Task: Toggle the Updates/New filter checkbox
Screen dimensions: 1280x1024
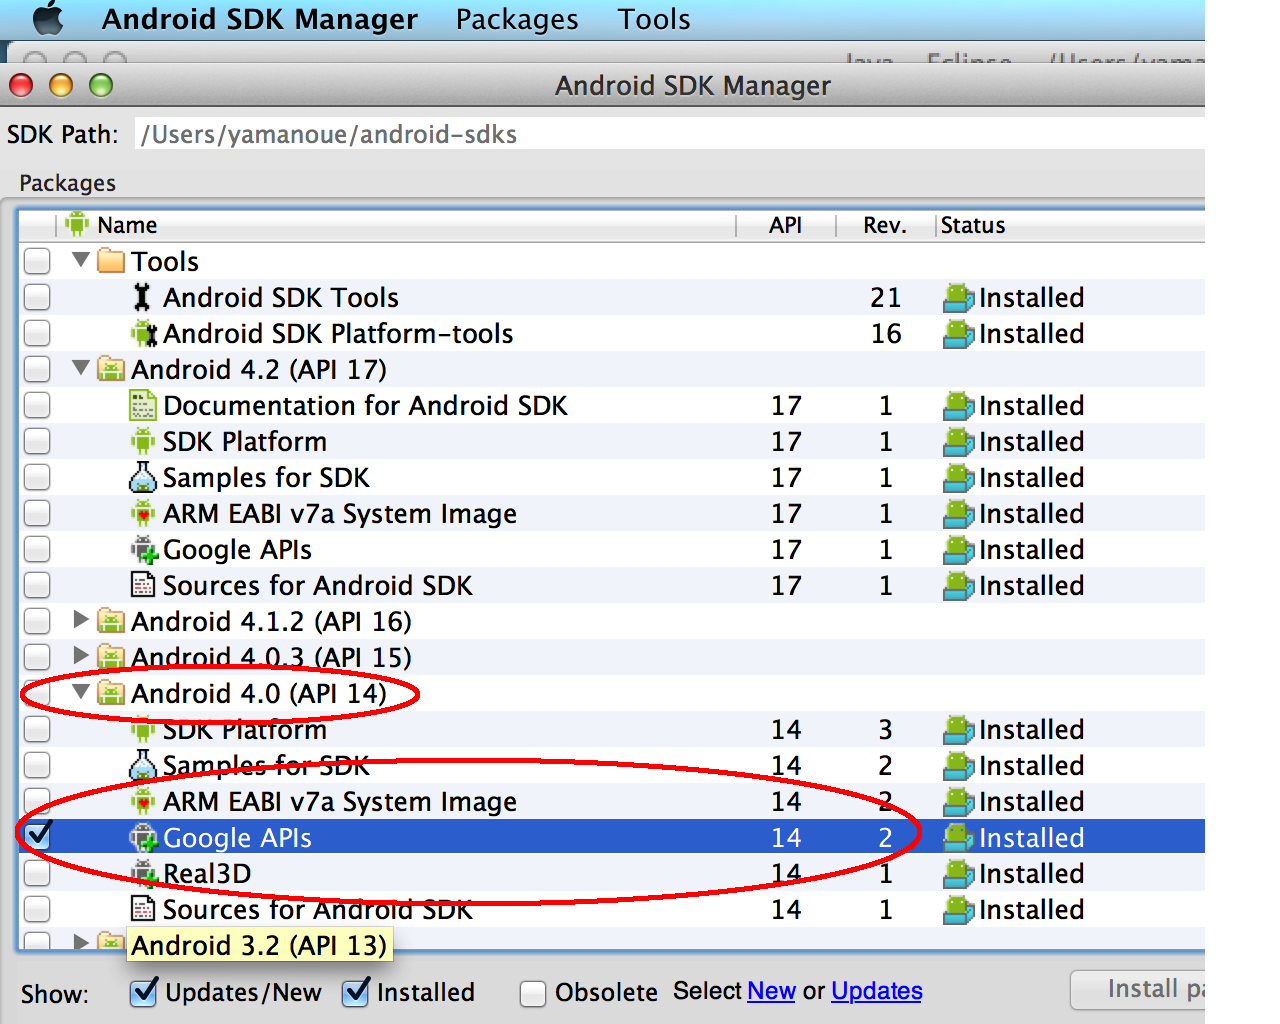Action: click(x=144, y=992)
